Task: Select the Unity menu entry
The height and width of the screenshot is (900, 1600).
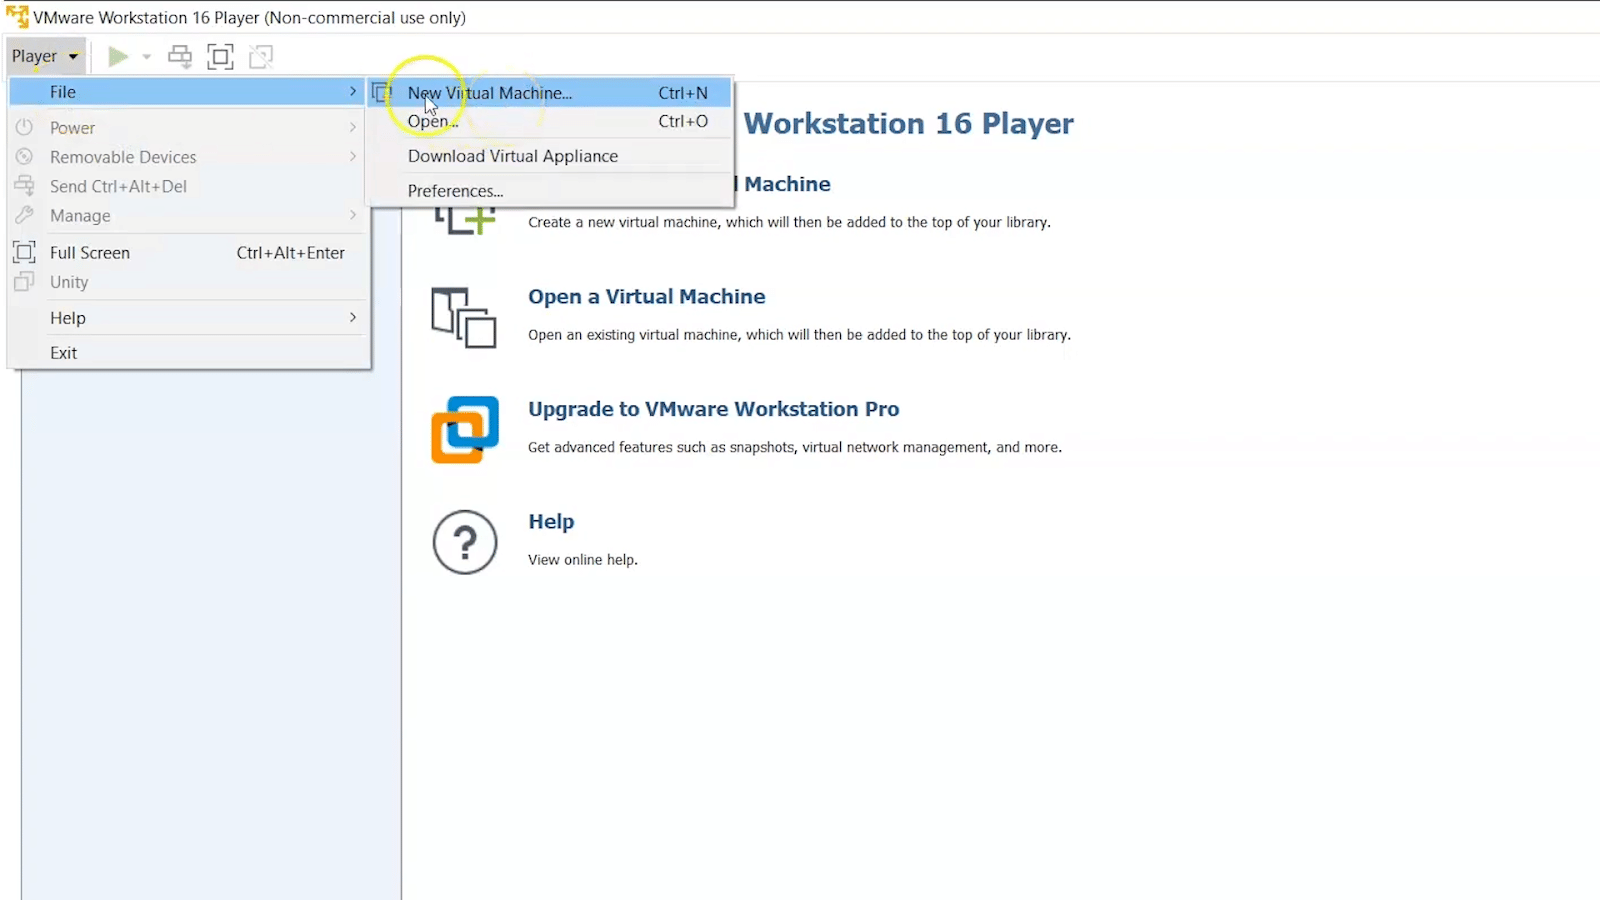Action: [x=189, y=282]
